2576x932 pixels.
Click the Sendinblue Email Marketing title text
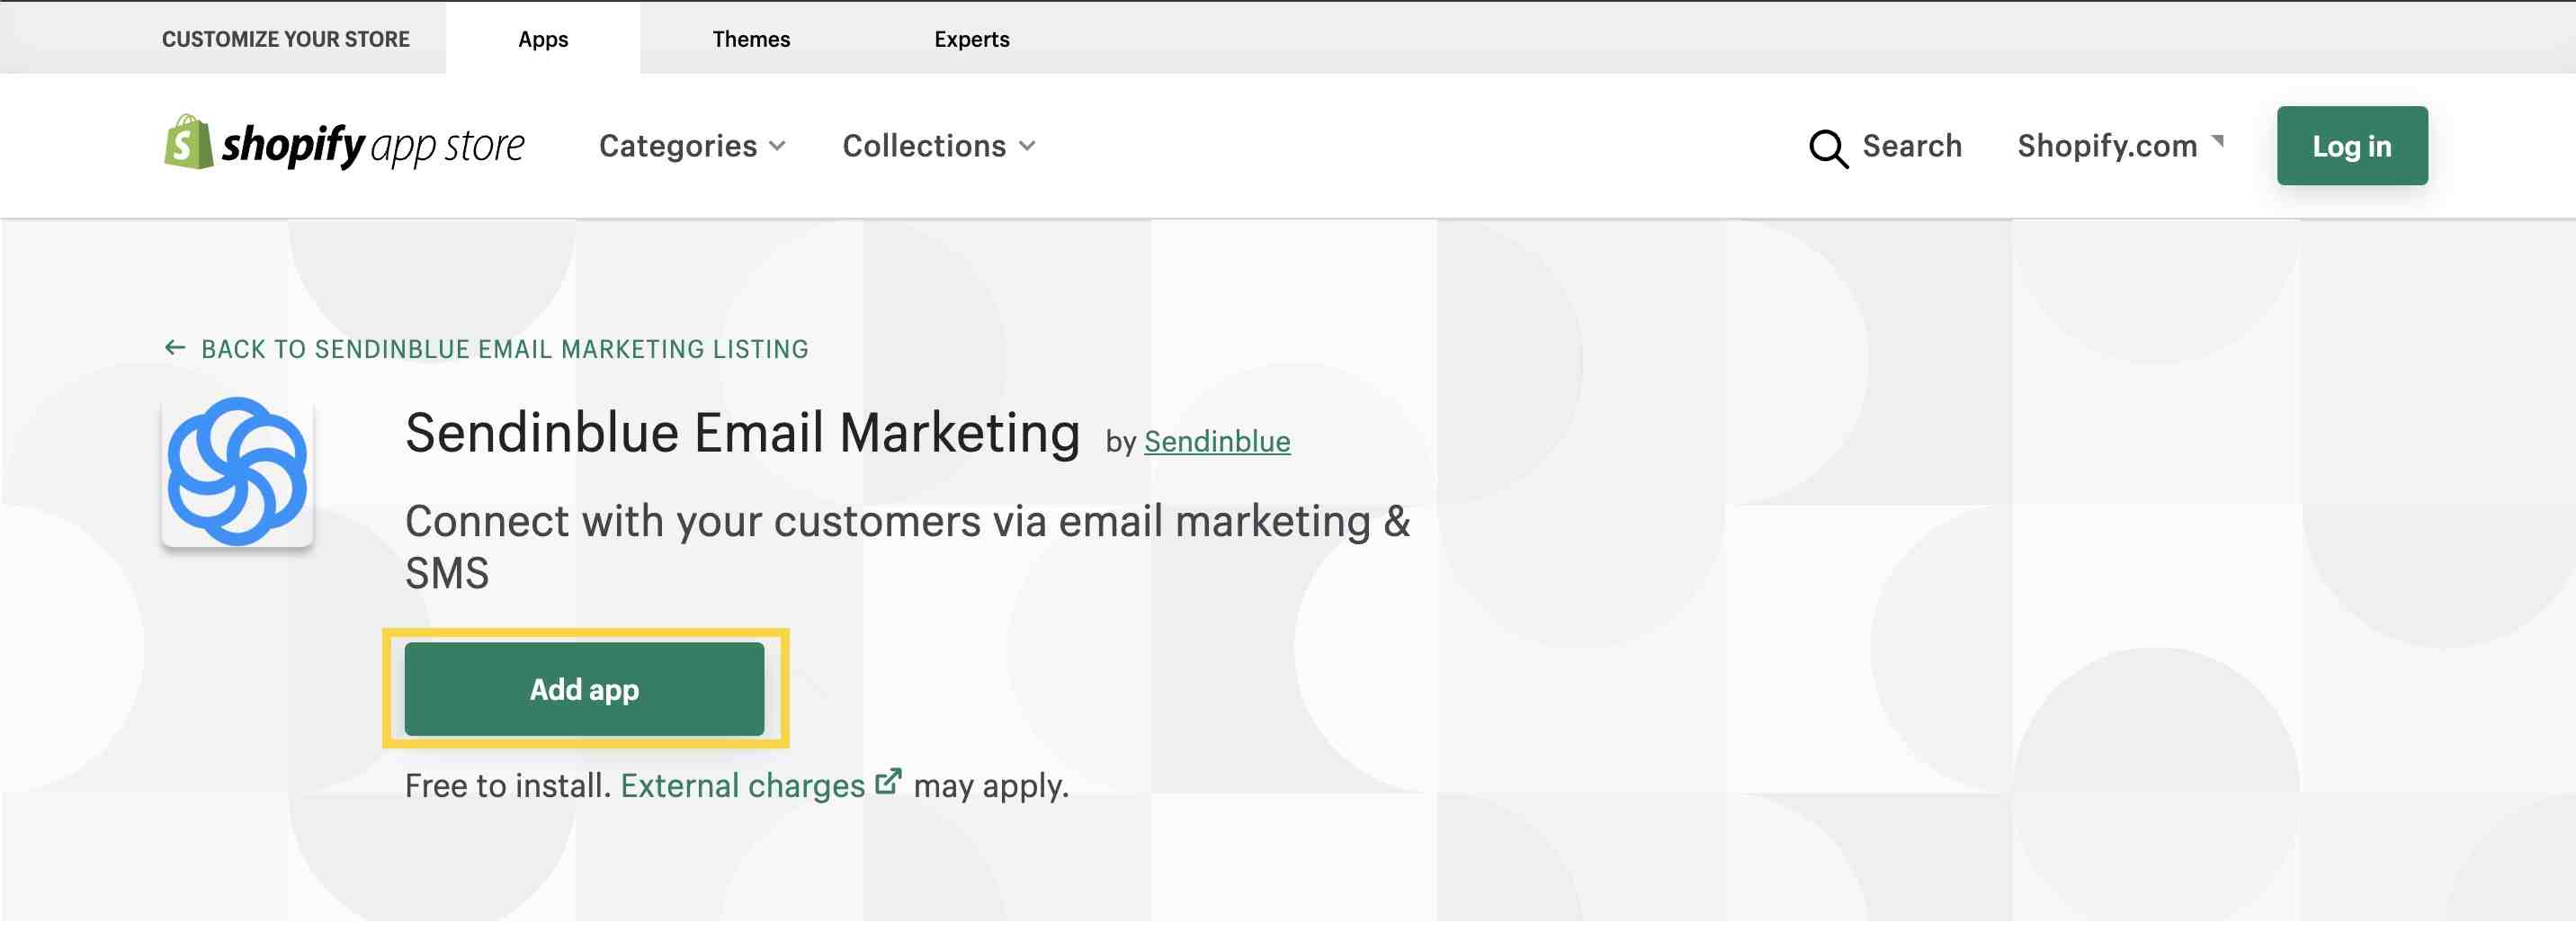coord(742,434)
